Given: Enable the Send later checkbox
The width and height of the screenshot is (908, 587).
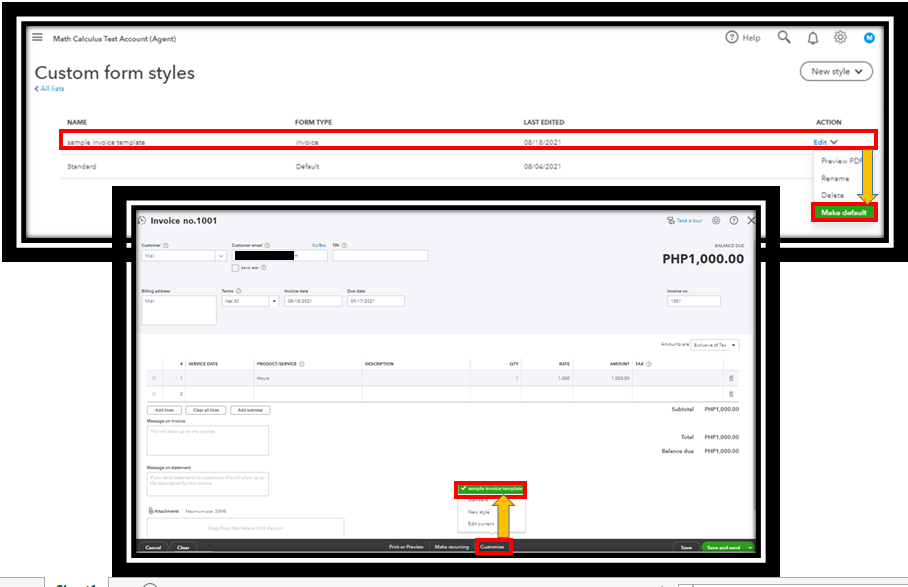Looking at the screenshot, I should click(x=236, y=266).
